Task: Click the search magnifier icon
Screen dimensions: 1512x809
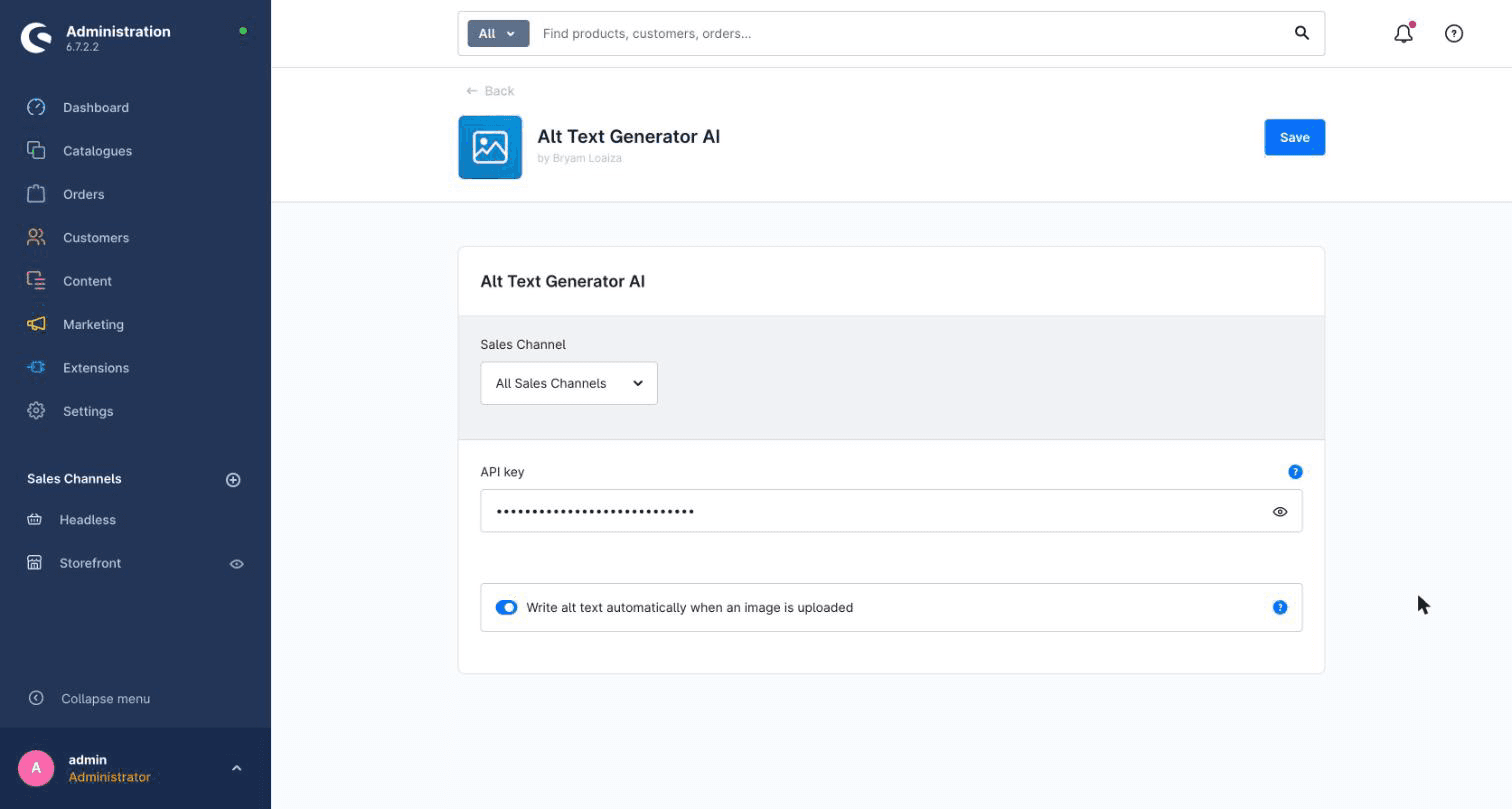Action: tap(1302, 33)
